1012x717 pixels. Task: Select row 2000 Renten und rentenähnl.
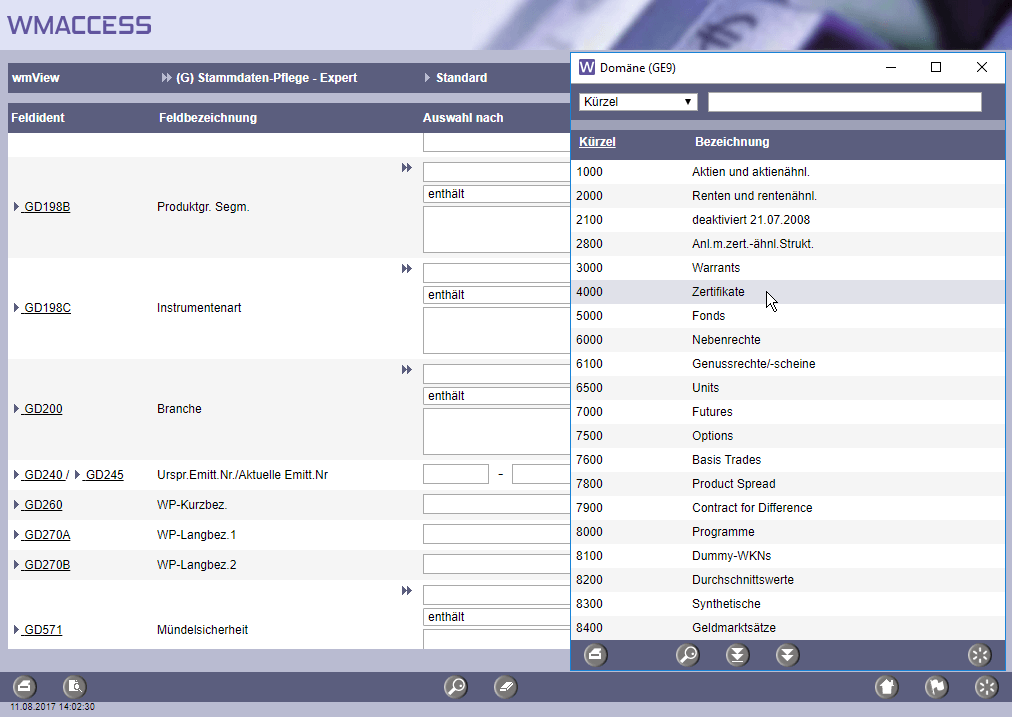(788, 196)
